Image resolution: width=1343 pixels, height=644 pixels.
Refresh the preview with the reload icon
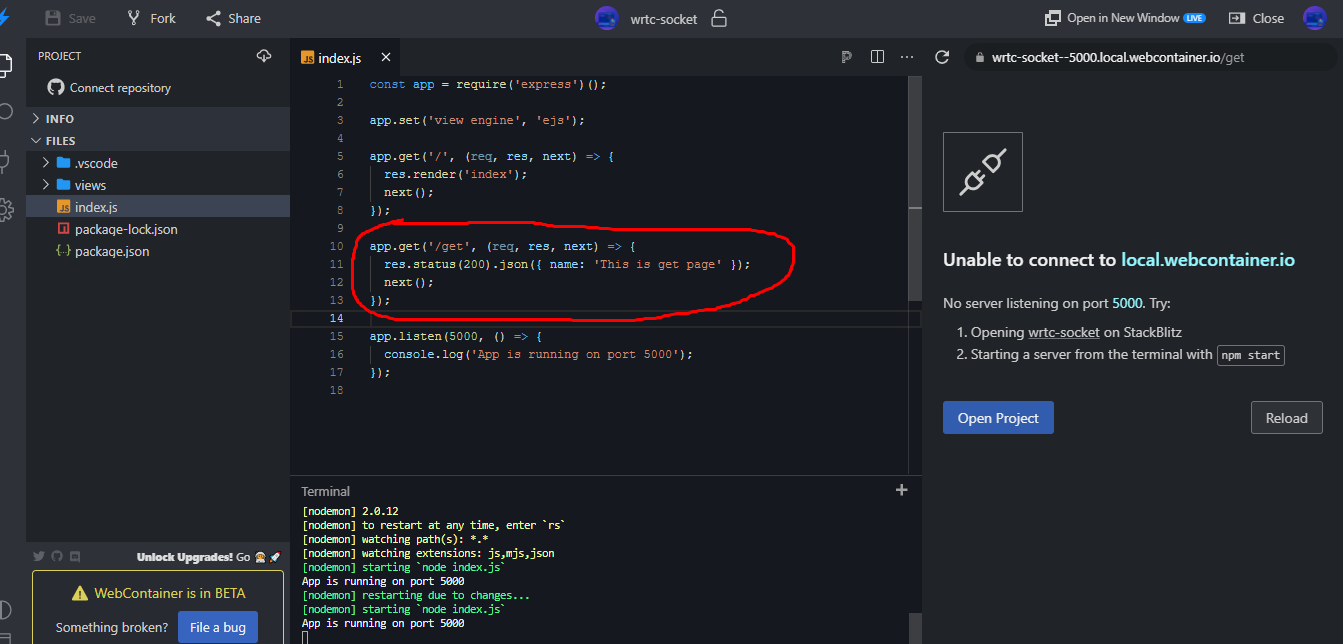pyautogui.click(x=941, y=57)
